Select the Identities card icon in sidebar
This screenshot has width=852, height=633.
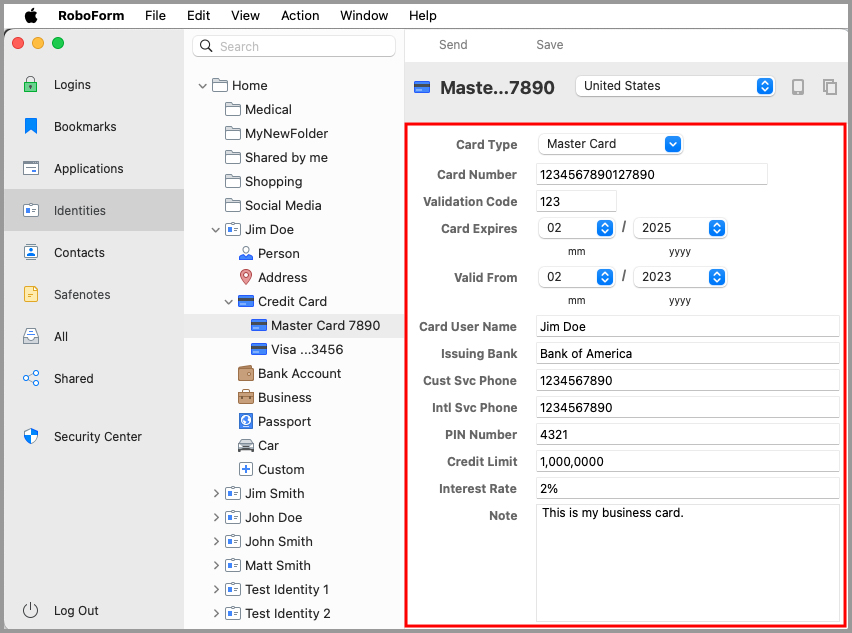pyautogui.click(x=31, y=210)
